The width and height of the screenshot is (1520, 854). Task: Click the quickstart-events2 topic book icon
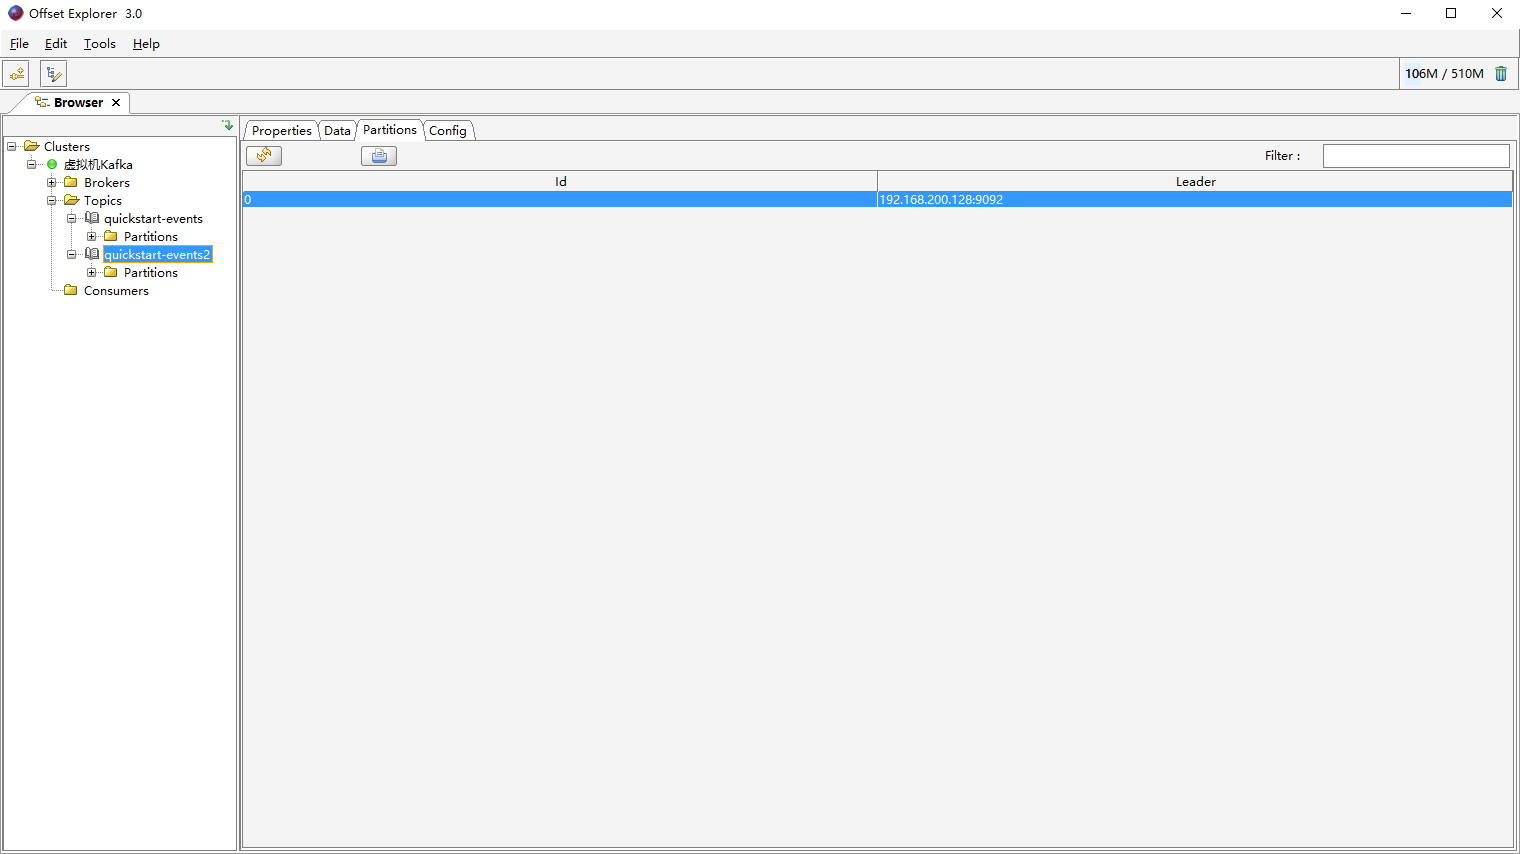point(92,254)
